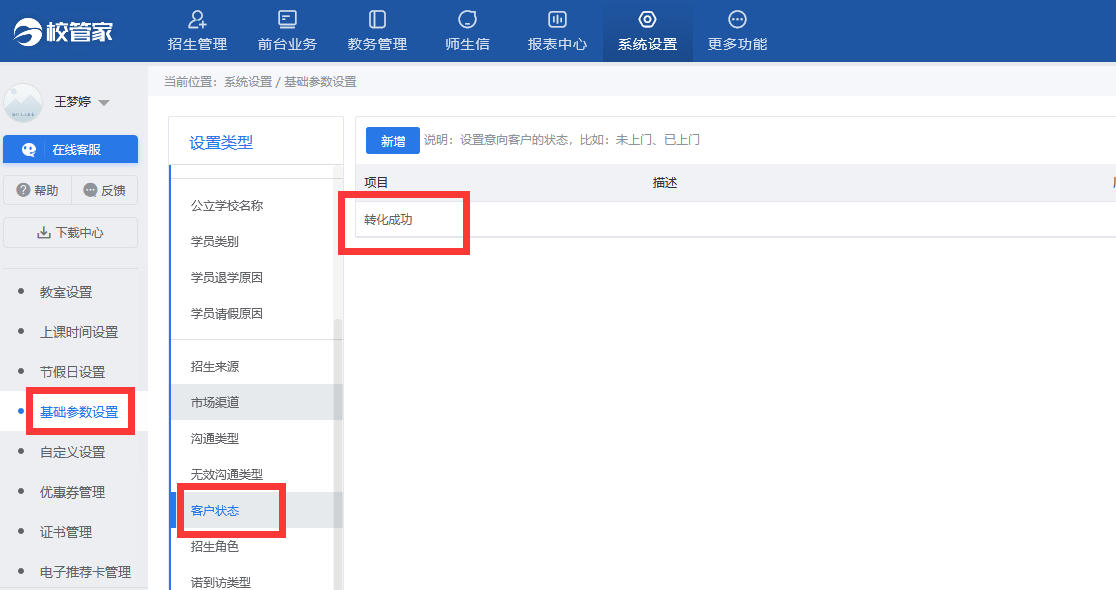The image size is (1116, 590).
Task: Click the 反馈 button
Action: click(105, 190)
